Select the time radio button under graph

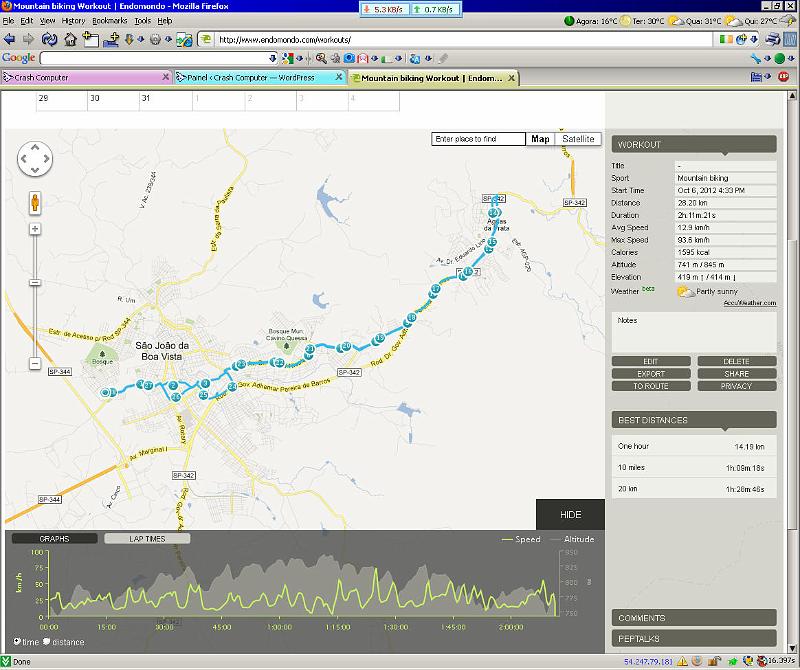click(x=17, y=641)
